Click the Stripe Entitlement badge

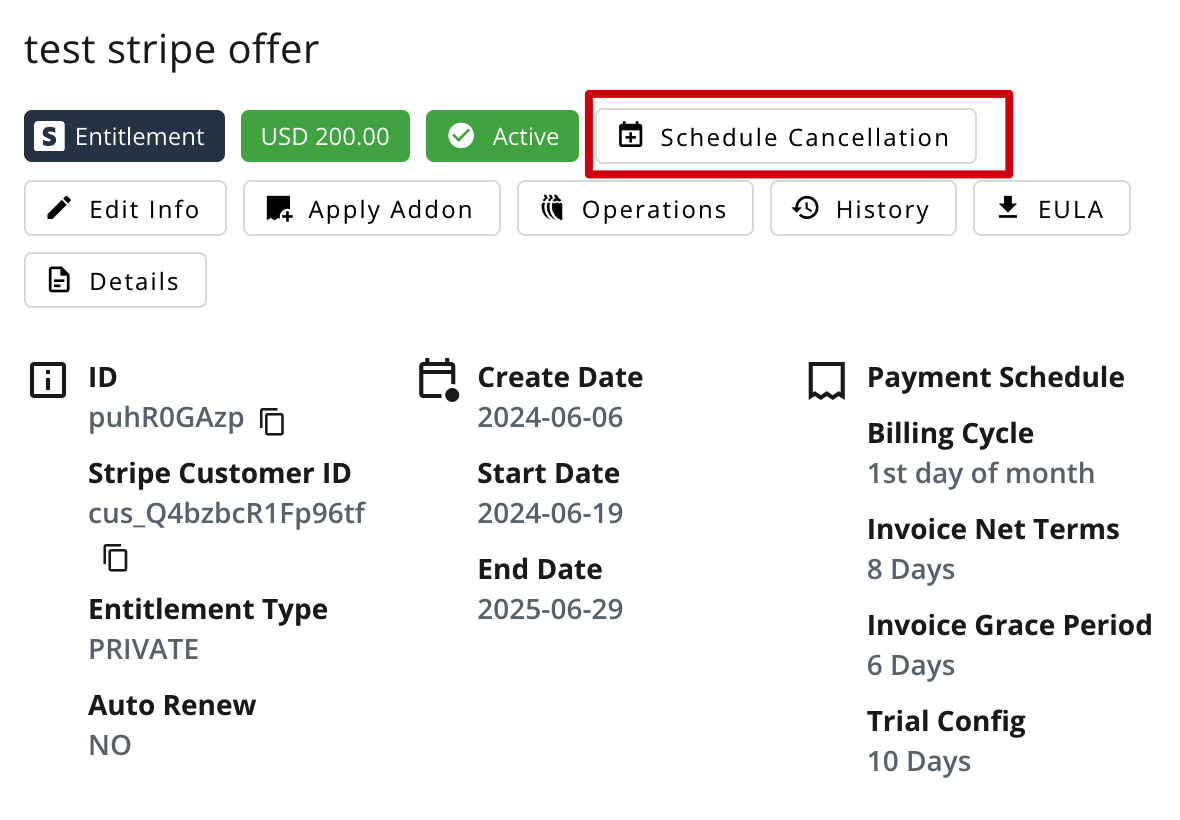[124, 136]
